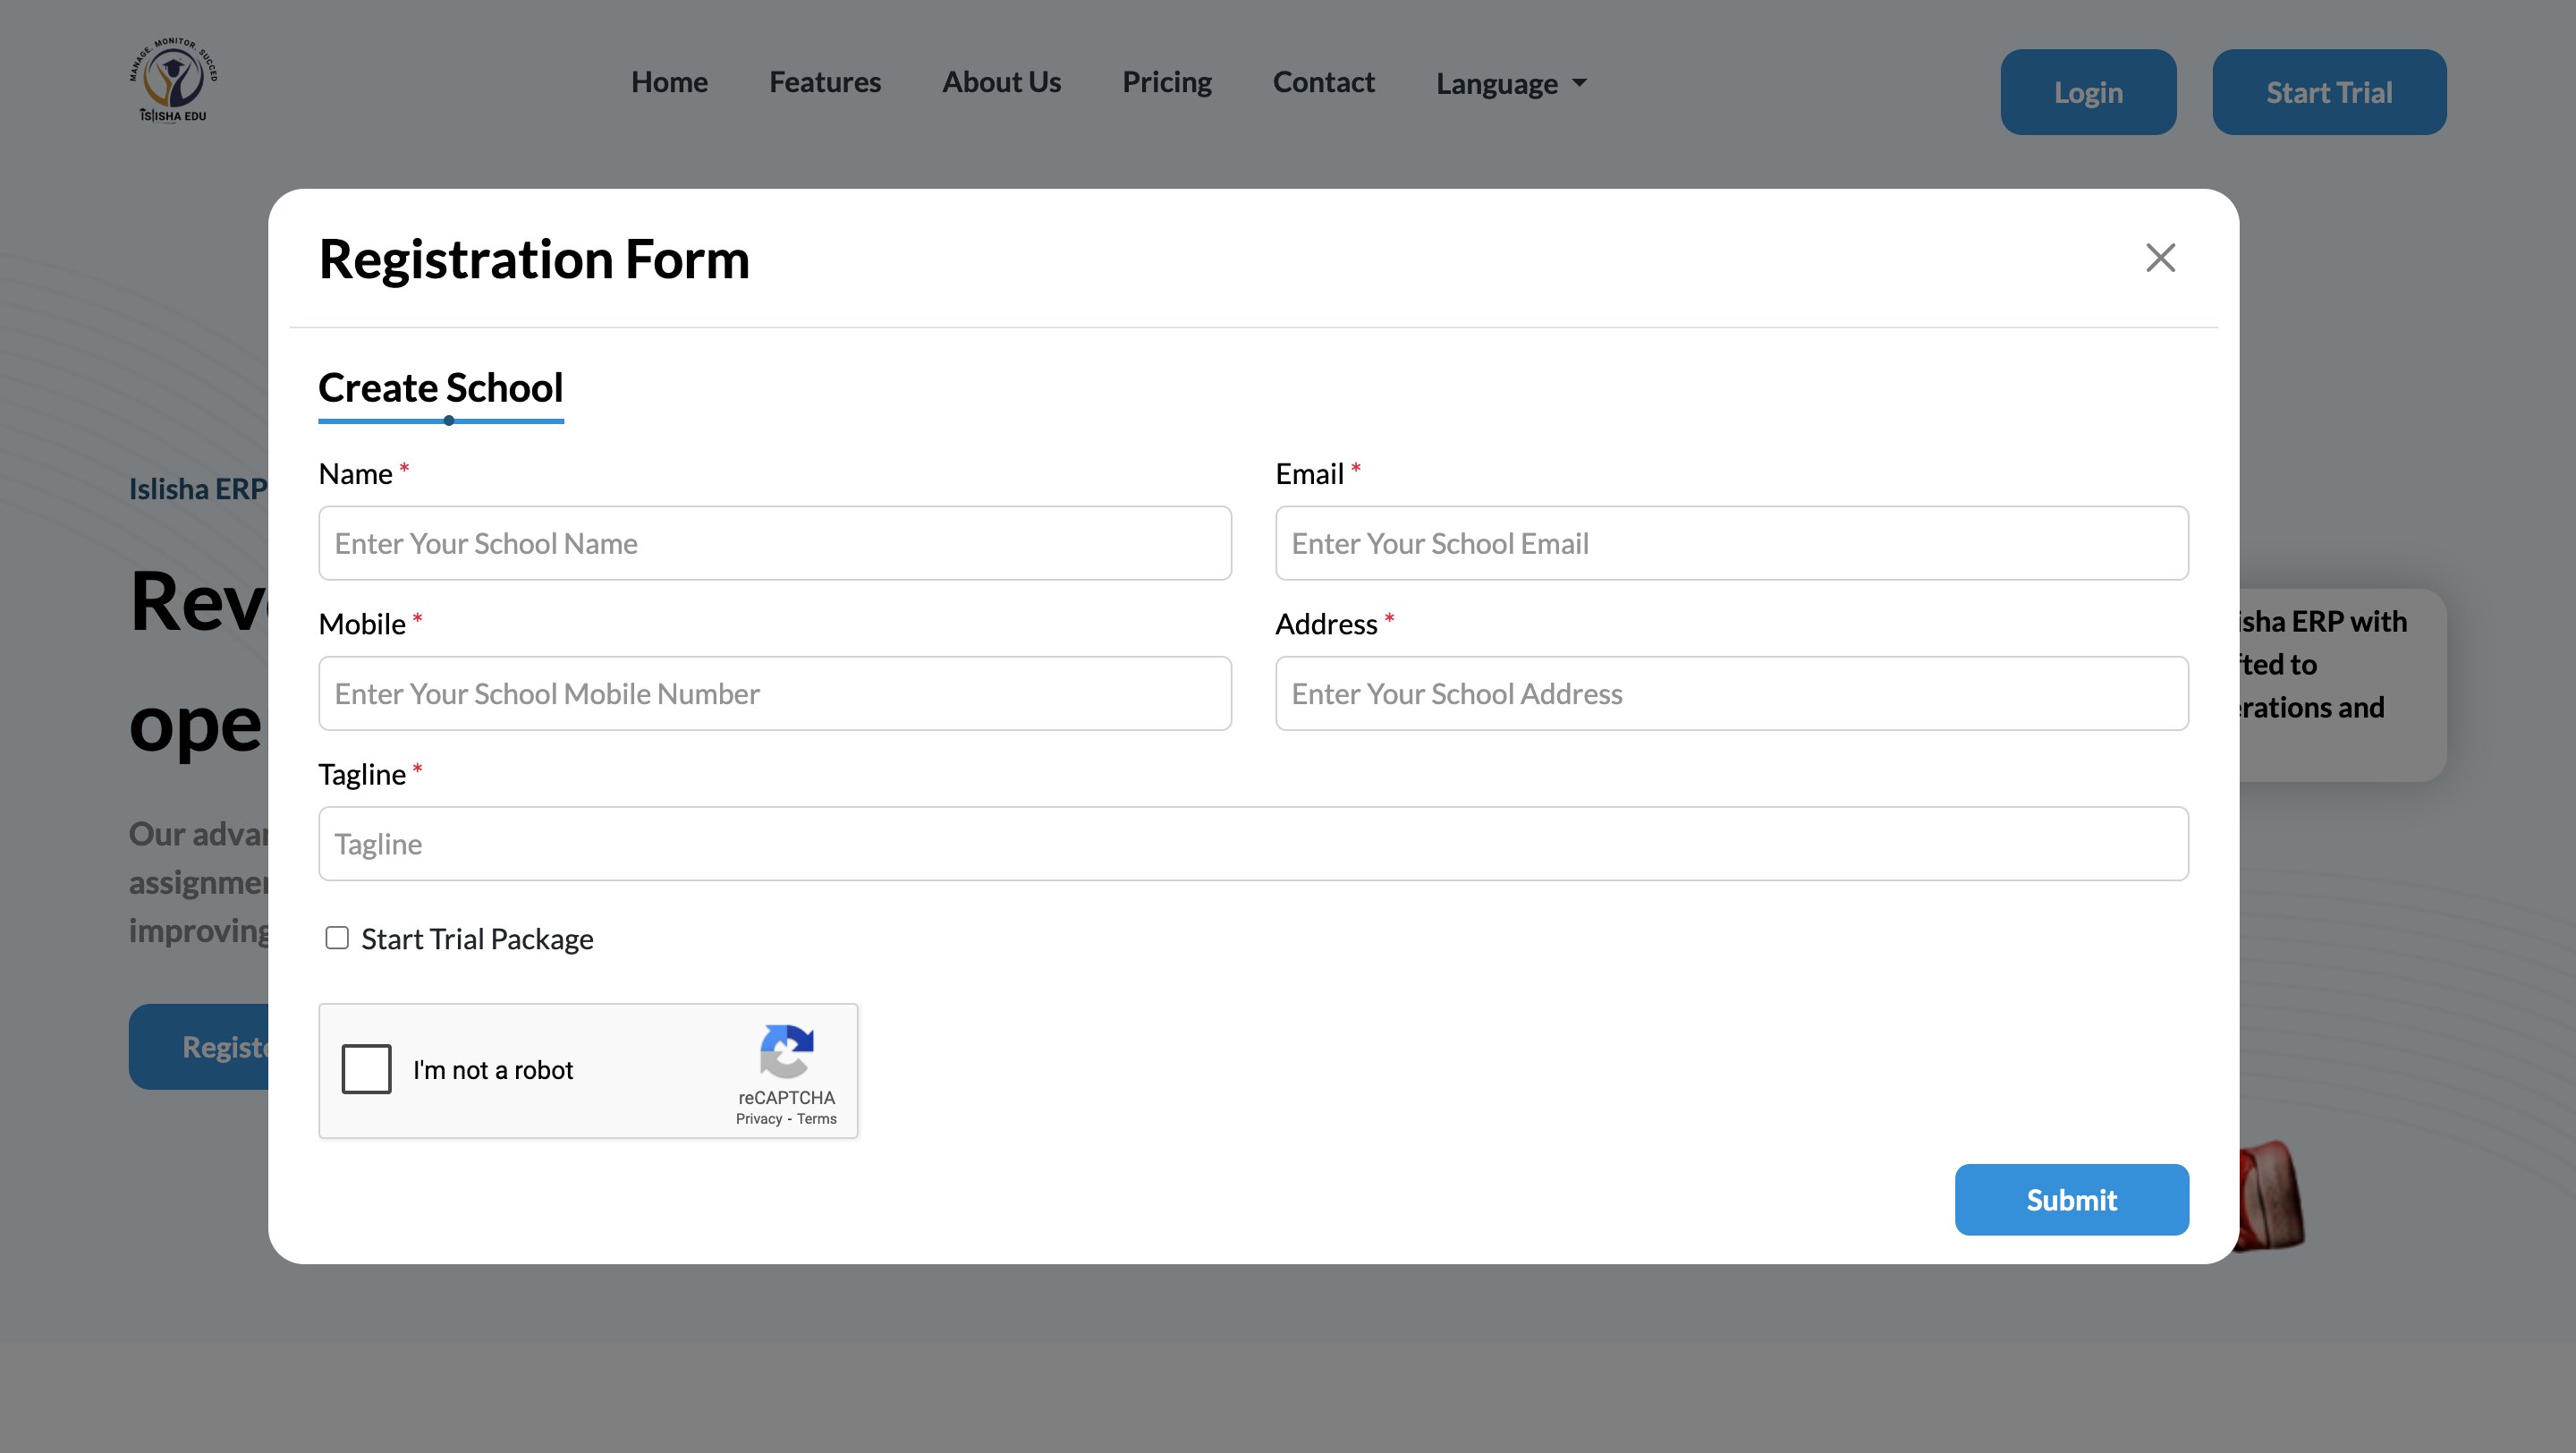Click the Start Trial Package label
2576x1453 pixels.
[x=477, y=939]
